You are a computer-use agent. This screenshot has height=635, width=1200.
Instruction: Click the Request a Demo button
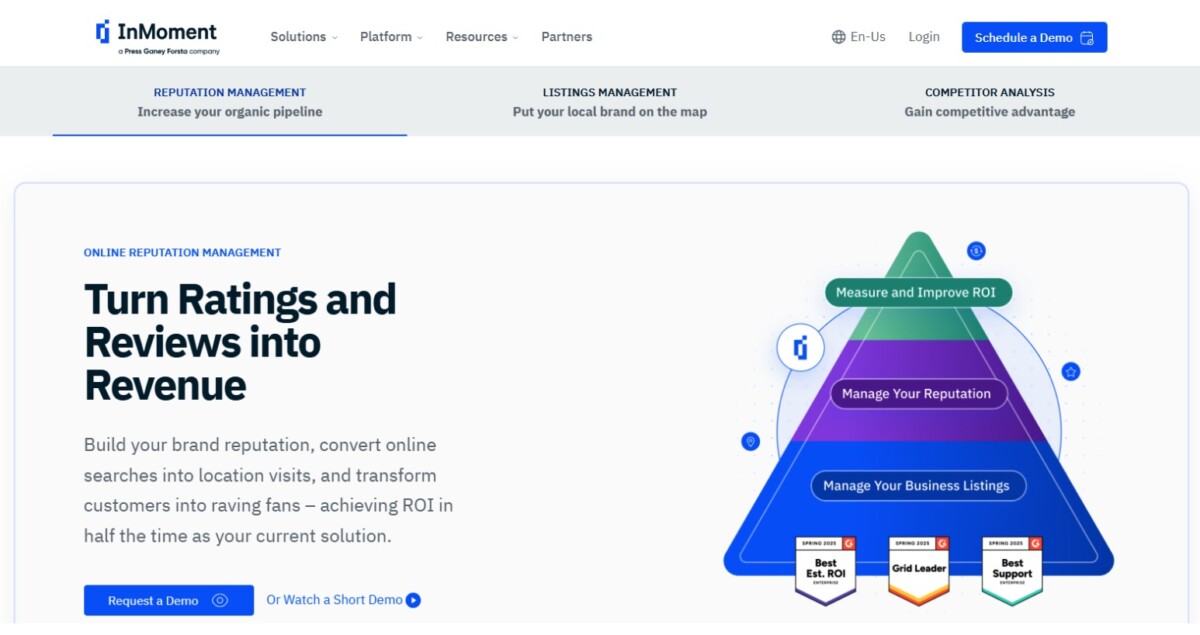point(168,601)
